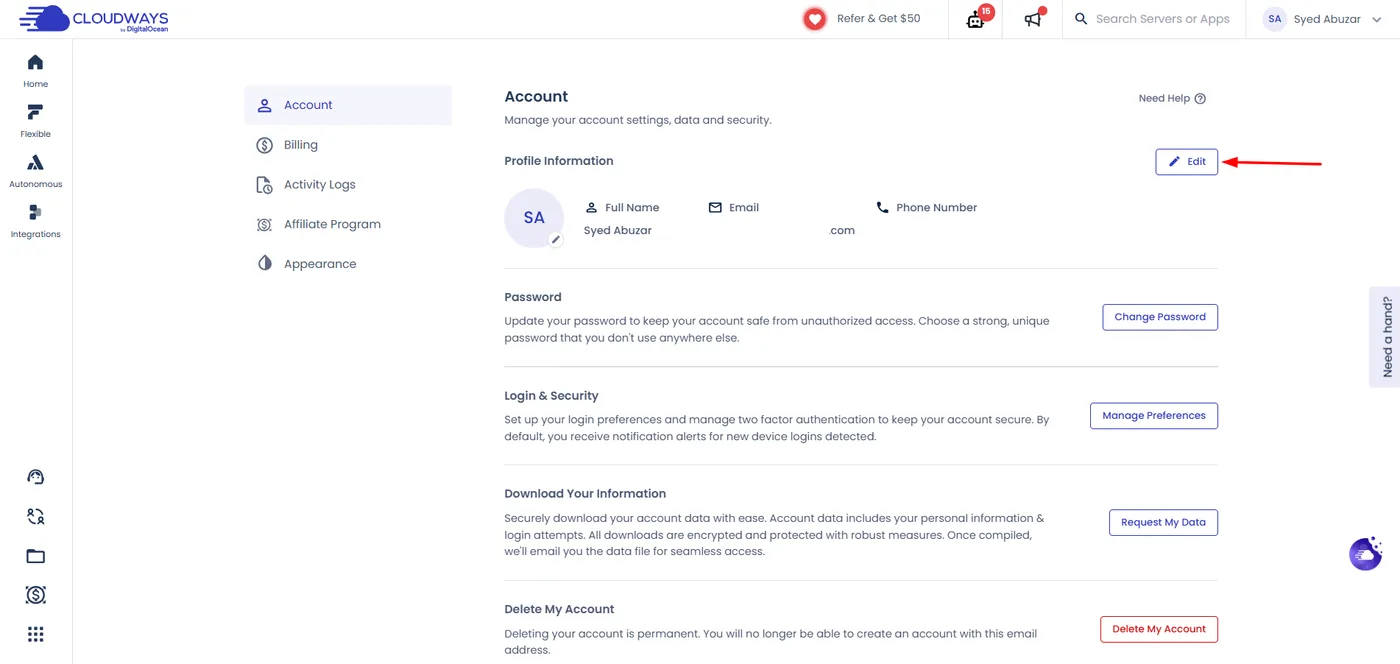Viewport: 1400px width, 664px height.
Task: Open the projects folder icon in sidebar
Action: tap(36, 556)
